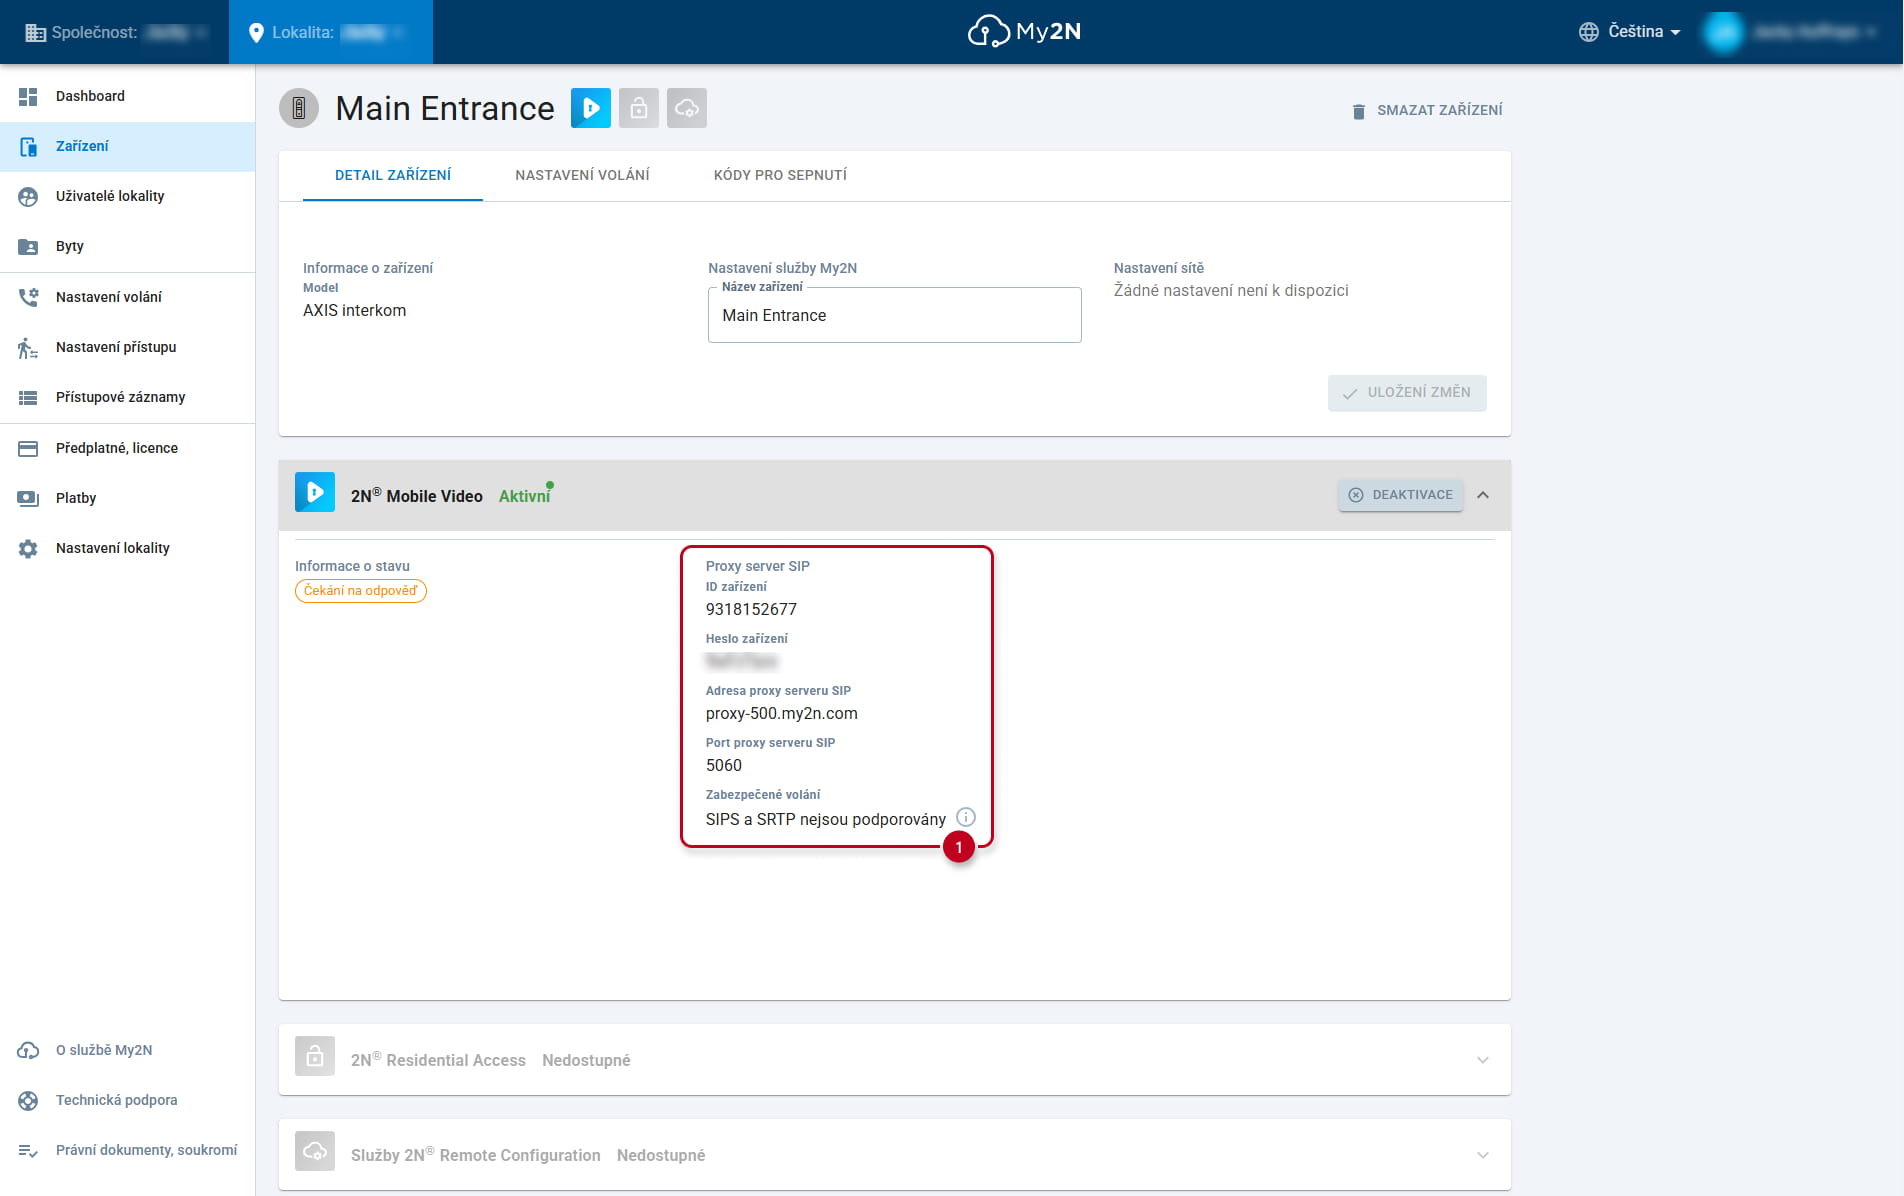Image resolution: width=1904 pixels, height=1196 pixels.
Task: Click the Předplatné, licence card icon
Action: coord(28,449)
